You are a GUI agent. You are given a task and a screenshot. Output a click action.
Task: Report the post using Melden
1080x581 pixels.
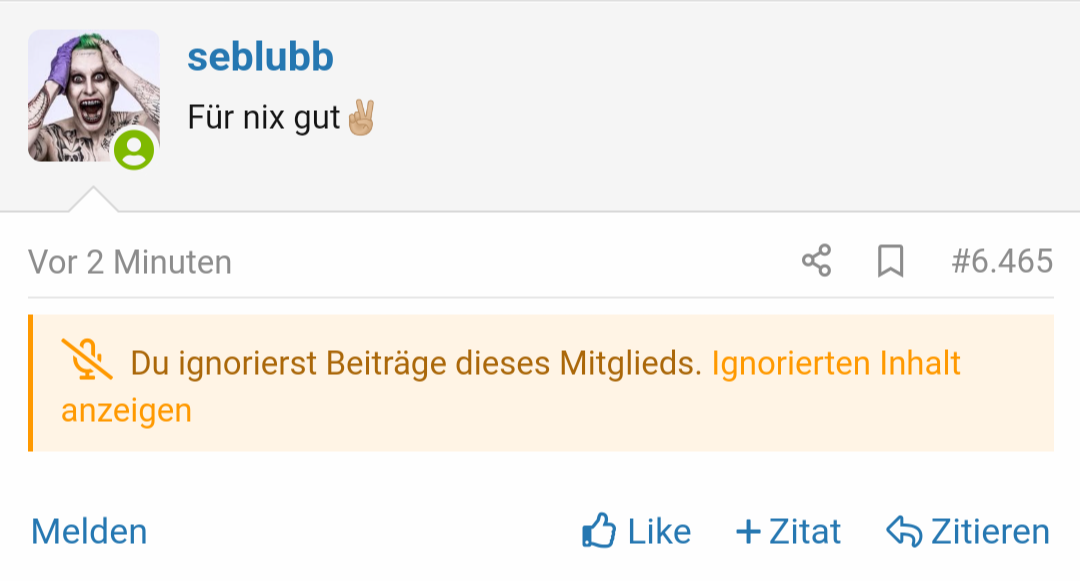coord(89,531)
